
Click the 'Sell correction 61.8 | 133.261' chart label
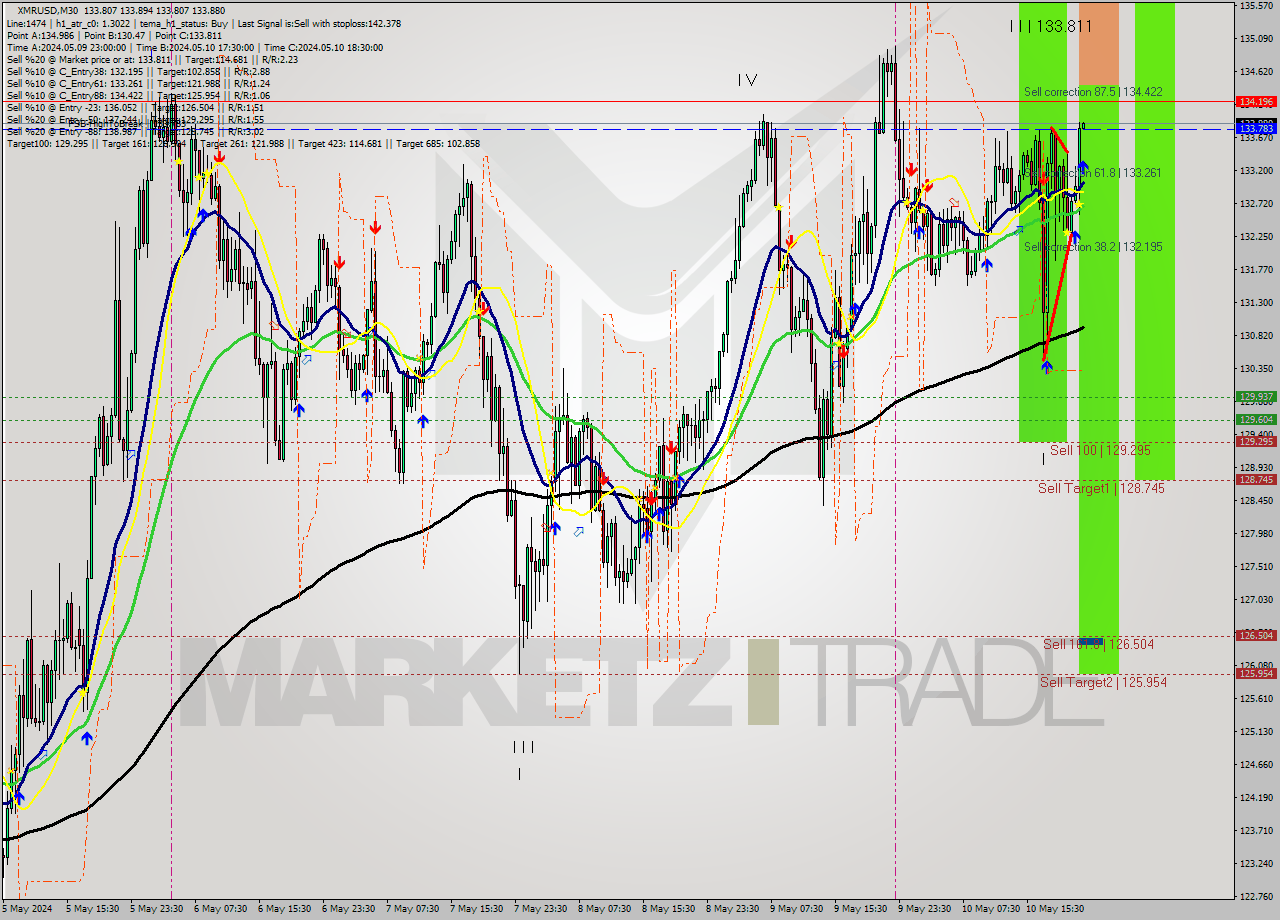pos(1093,173)
